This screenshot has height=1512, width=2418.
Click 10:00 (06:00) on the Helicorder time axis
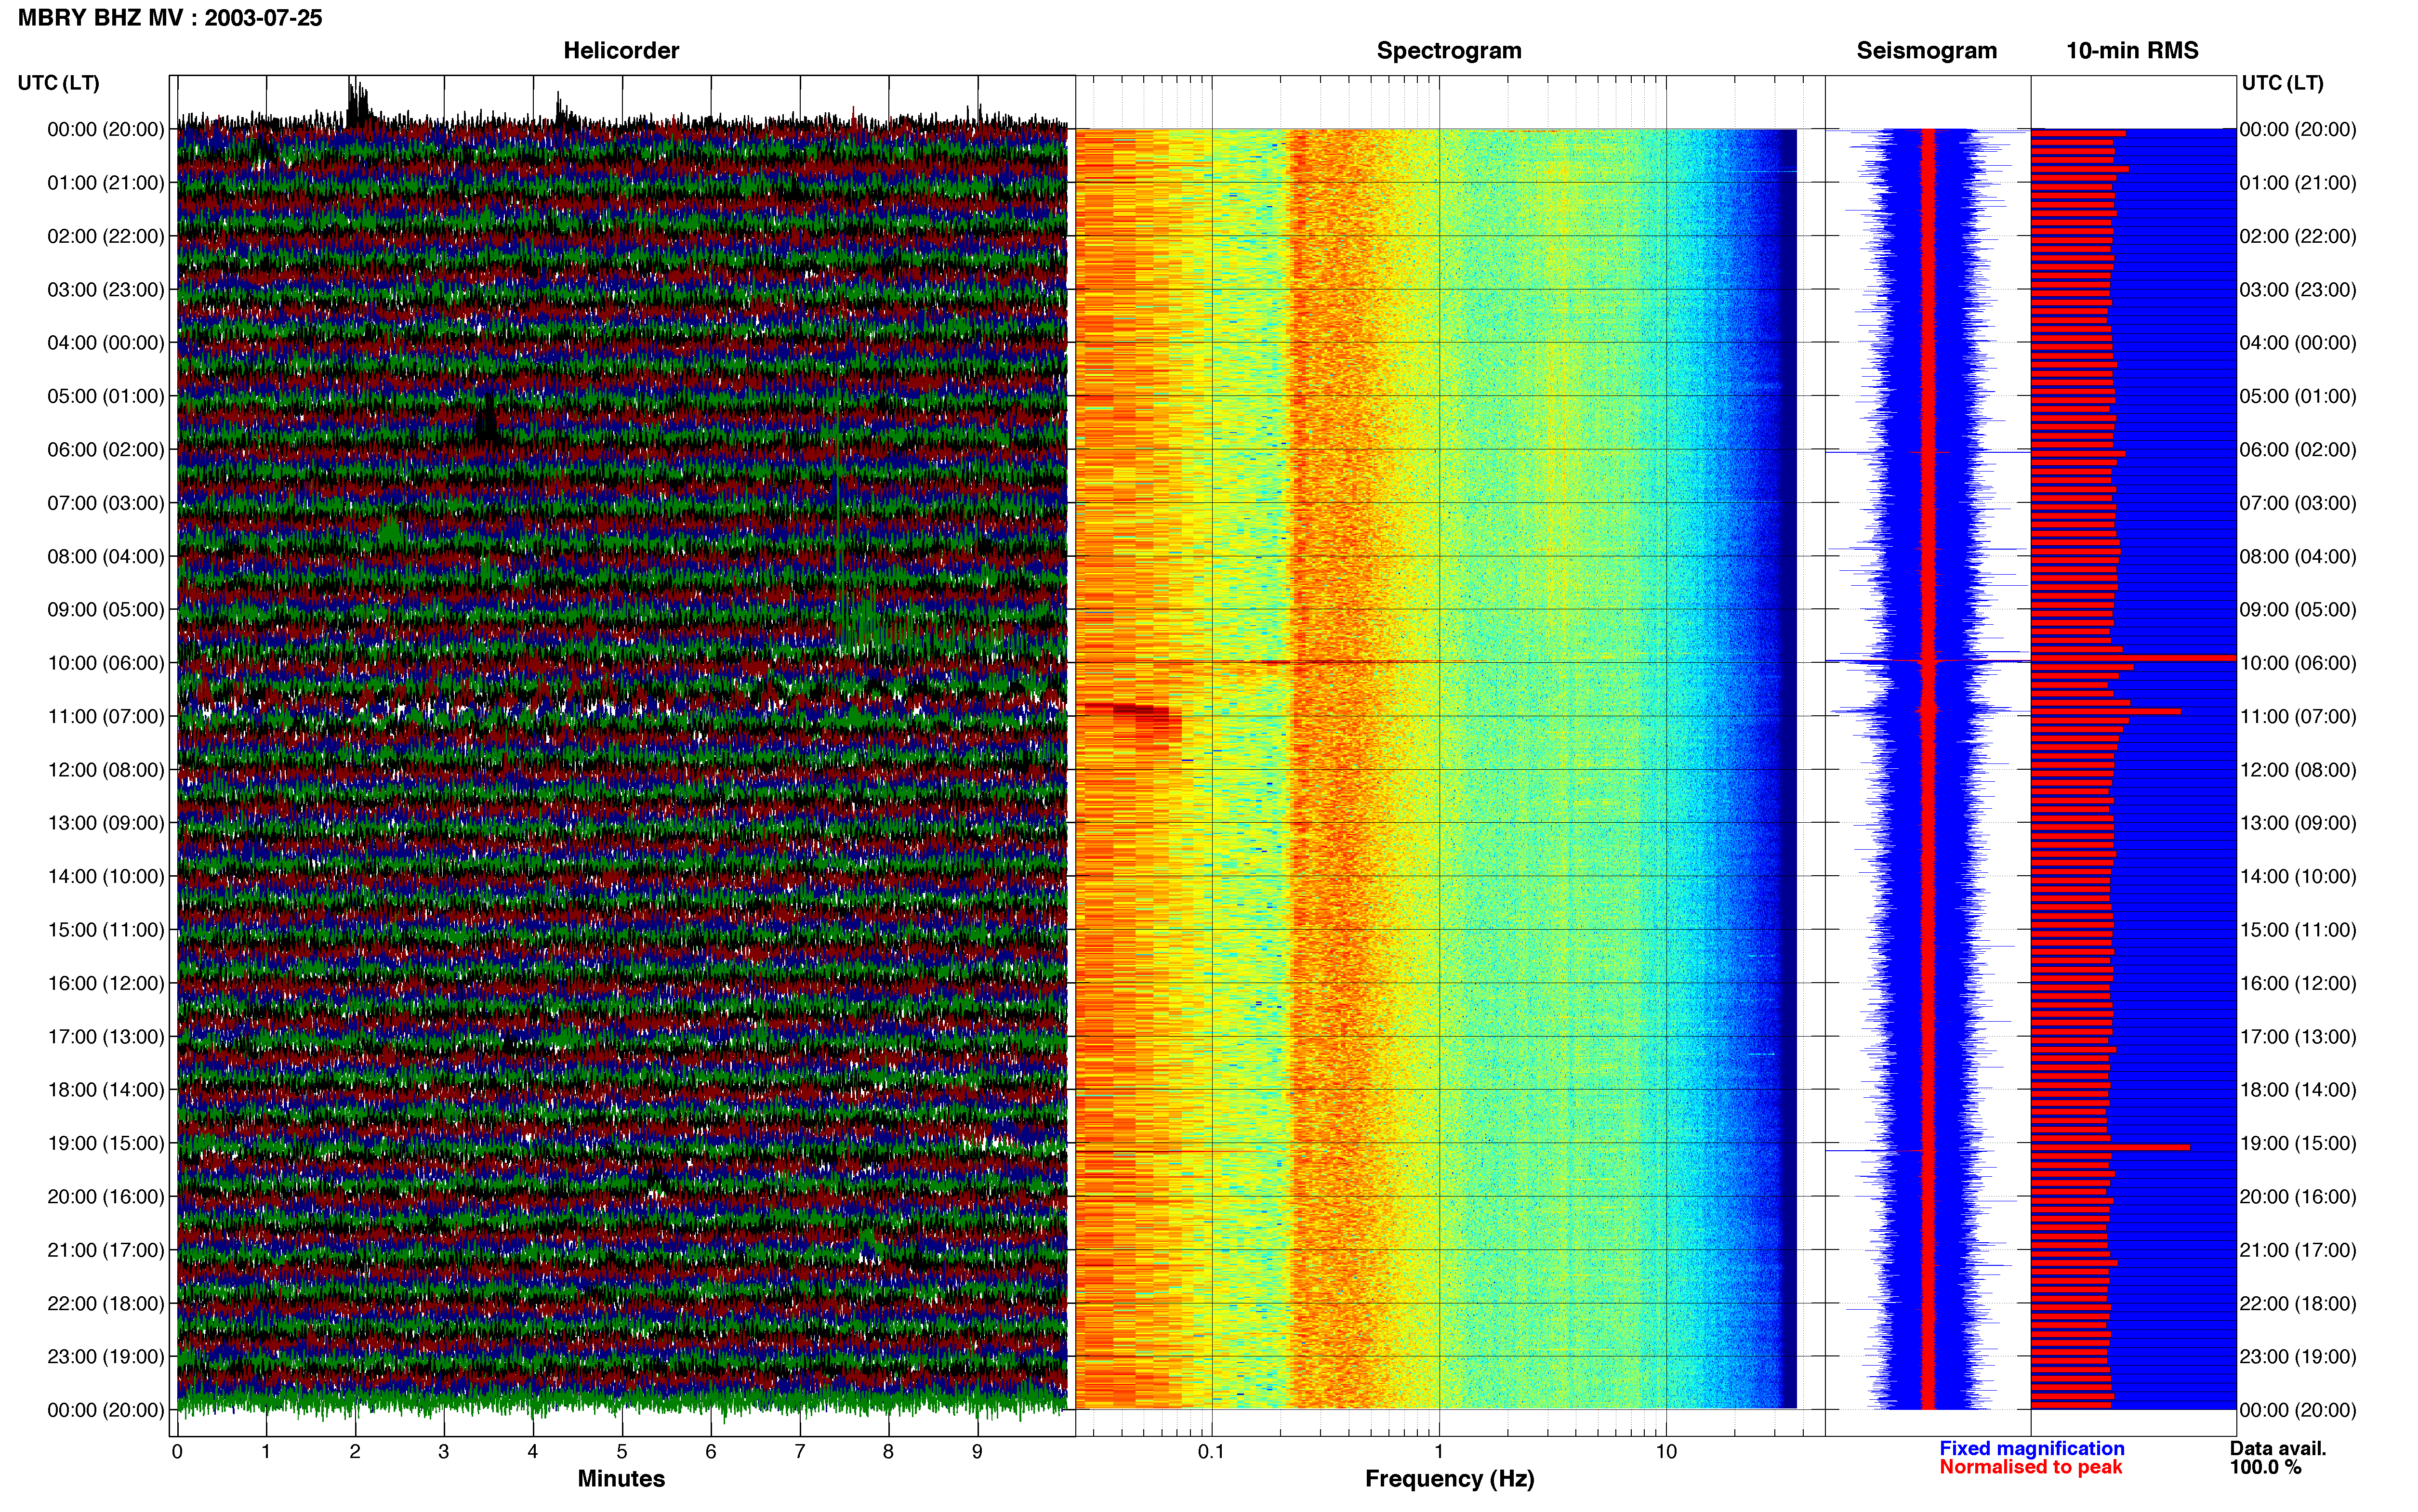[x=106, y=663]
